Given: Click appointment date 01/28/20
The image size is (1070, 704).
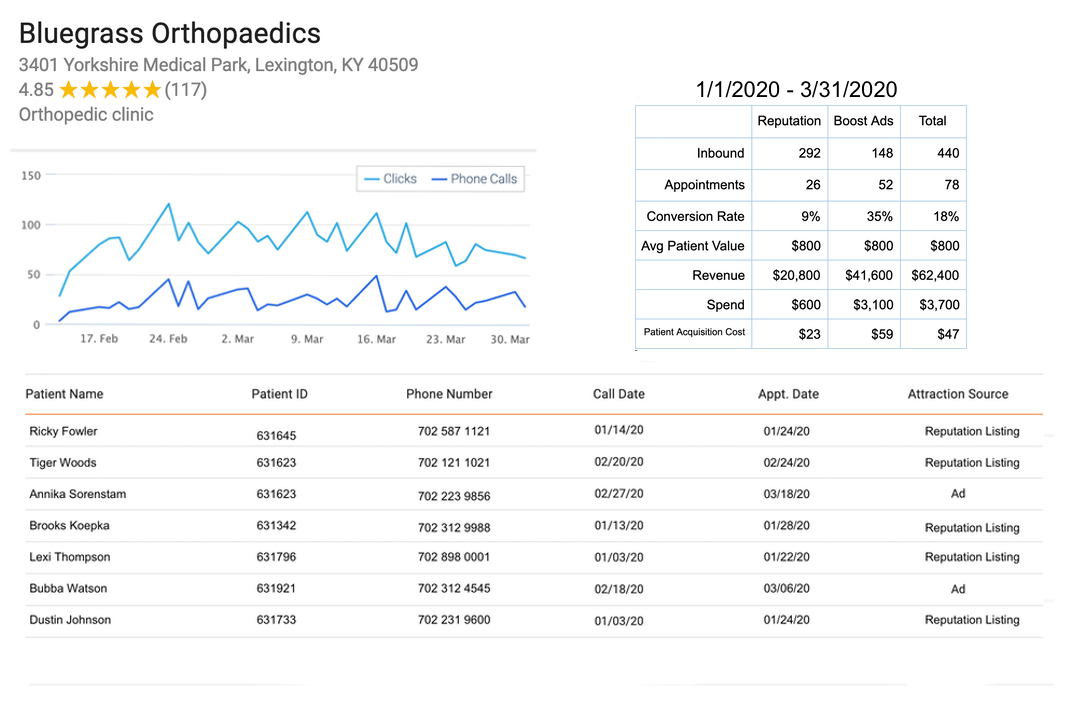Looking at the screenshot, I should pos(787,525).
